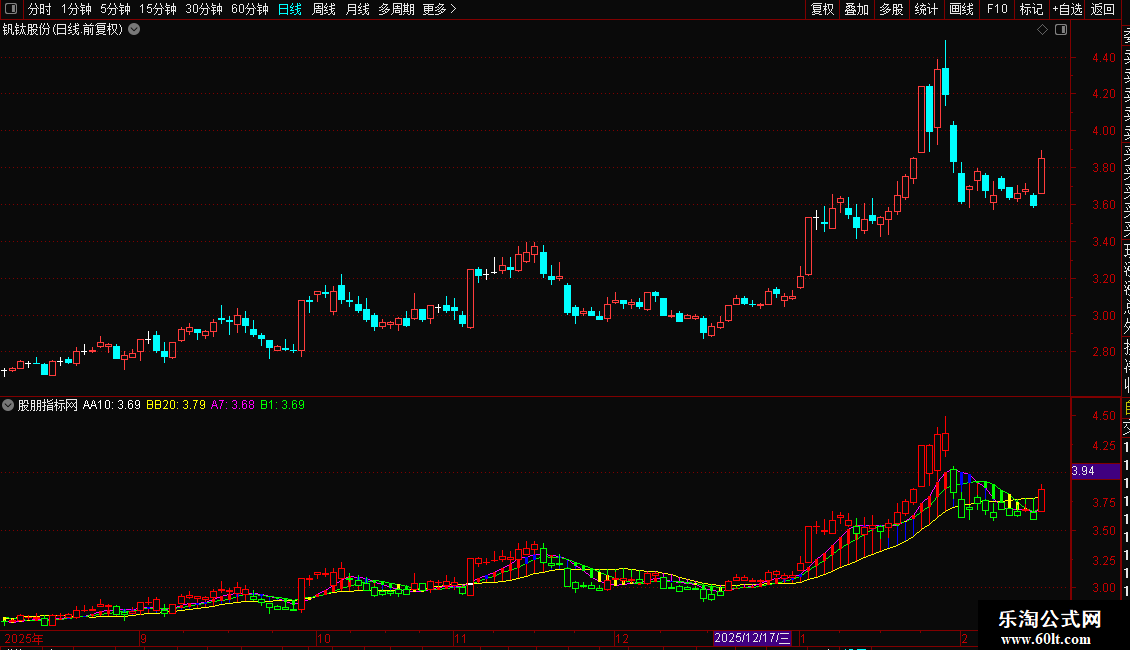Expand the 更多 periods menu
Image resolution: width=1130 pixels, height=650 pixels.
[440, 9]
